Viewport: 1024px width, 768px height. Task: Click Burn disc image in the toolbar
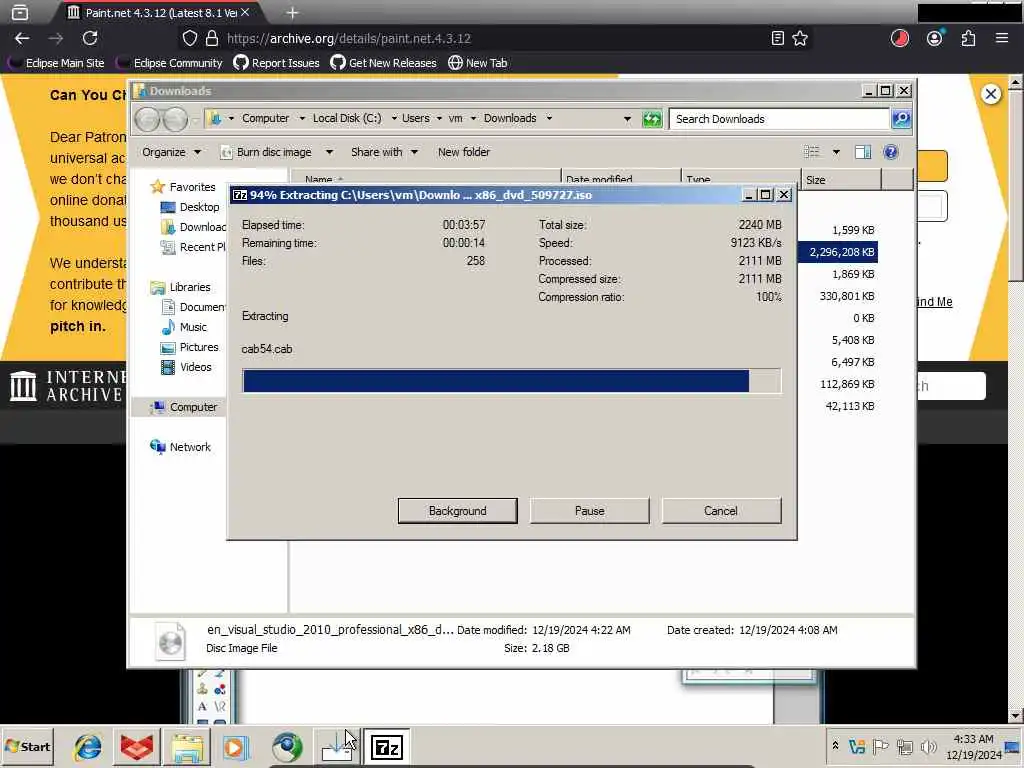266,152
